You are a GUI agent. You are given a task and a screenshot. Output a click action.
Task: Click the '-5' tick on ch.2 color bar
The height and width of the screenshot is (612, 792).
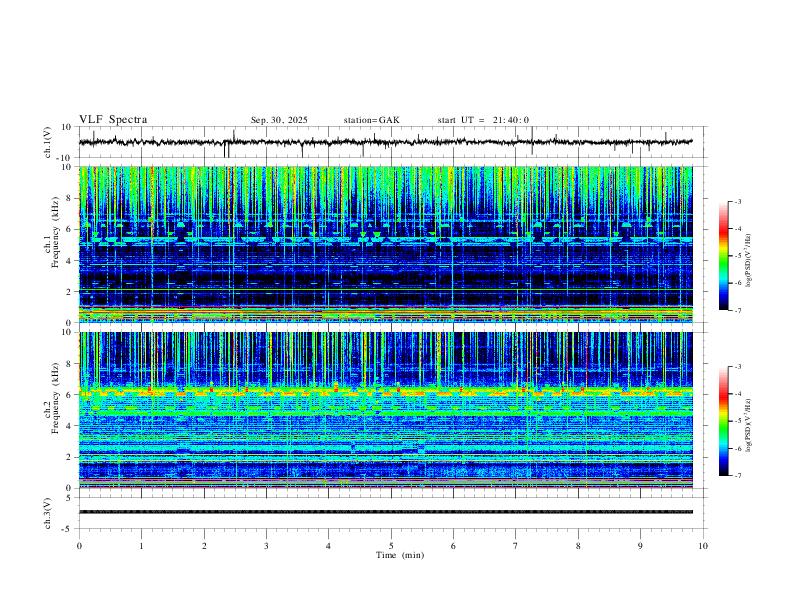(x=738, y=421)
